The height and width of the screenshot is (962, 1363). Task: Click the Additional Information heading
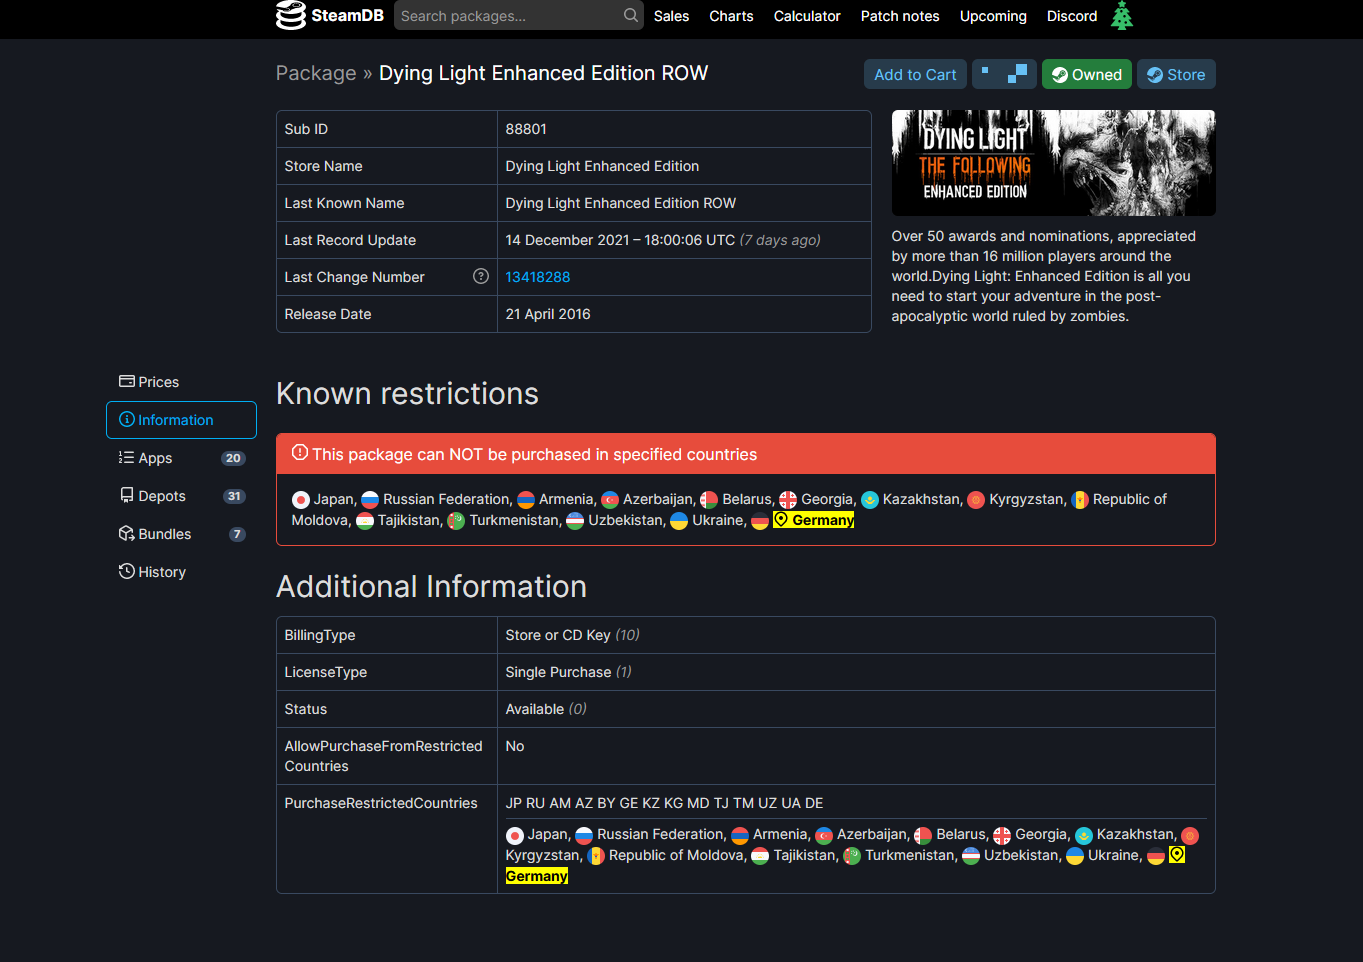pos(431,587)
